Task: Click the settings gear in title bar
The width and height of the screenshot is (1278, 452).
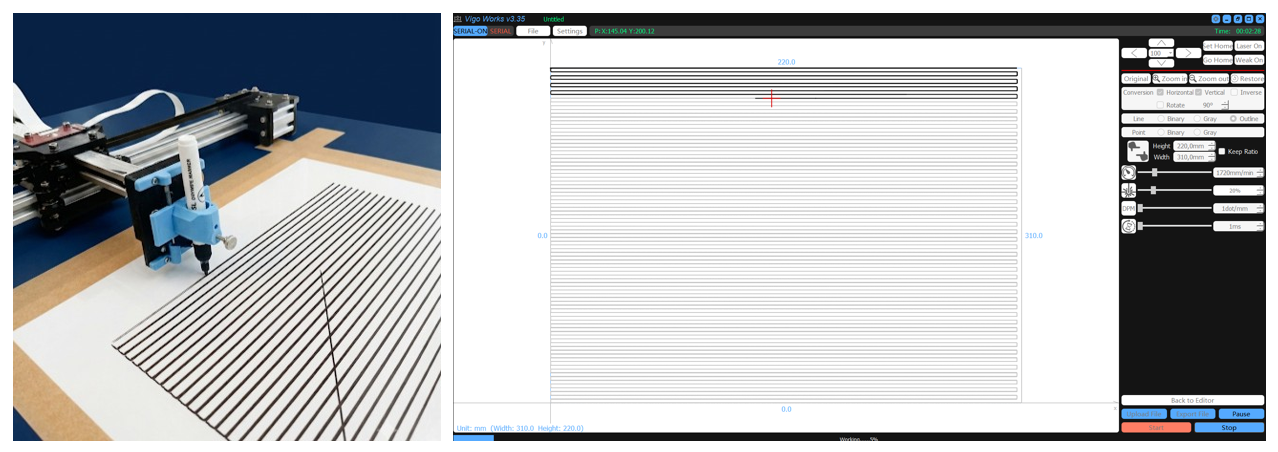Action: (1216, 19)
